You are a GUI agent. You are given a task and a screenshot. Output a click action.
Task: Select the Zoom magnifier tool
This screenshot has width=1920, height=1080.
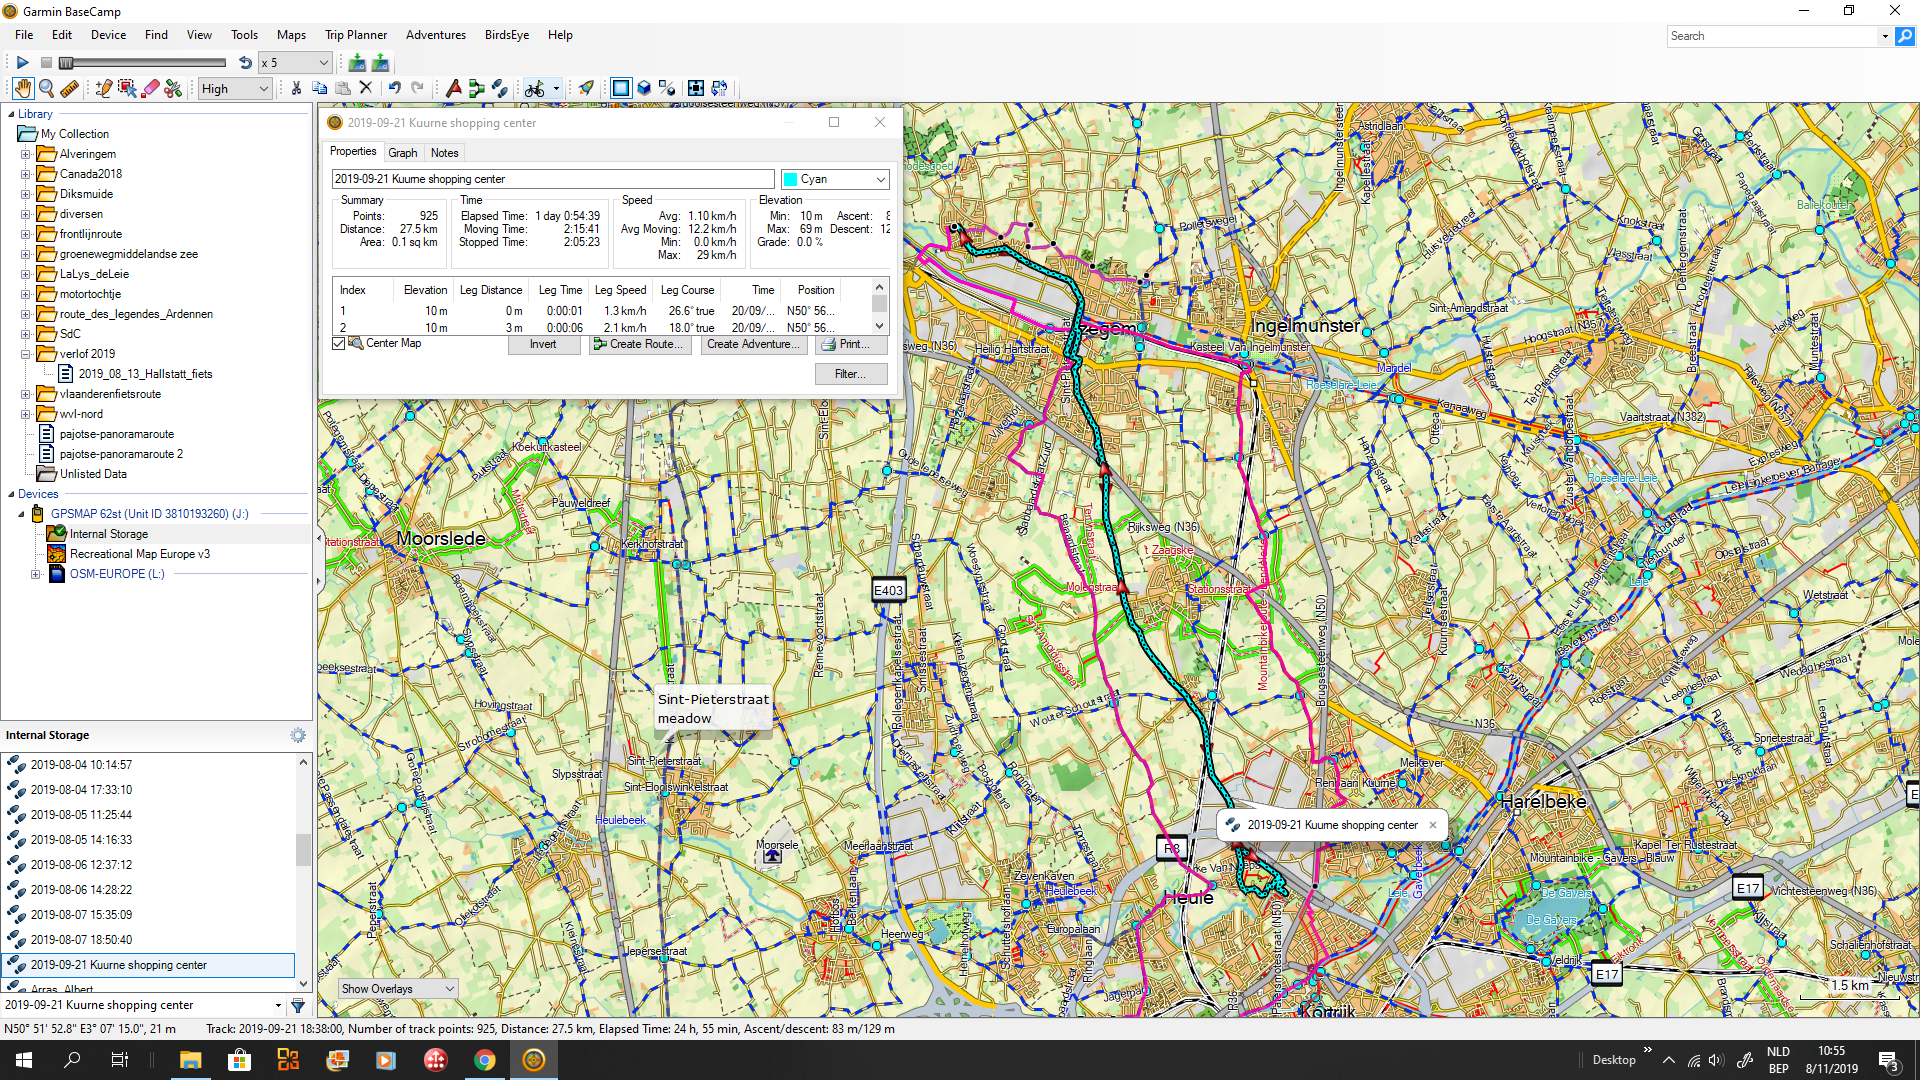click(x=46, y=88)
